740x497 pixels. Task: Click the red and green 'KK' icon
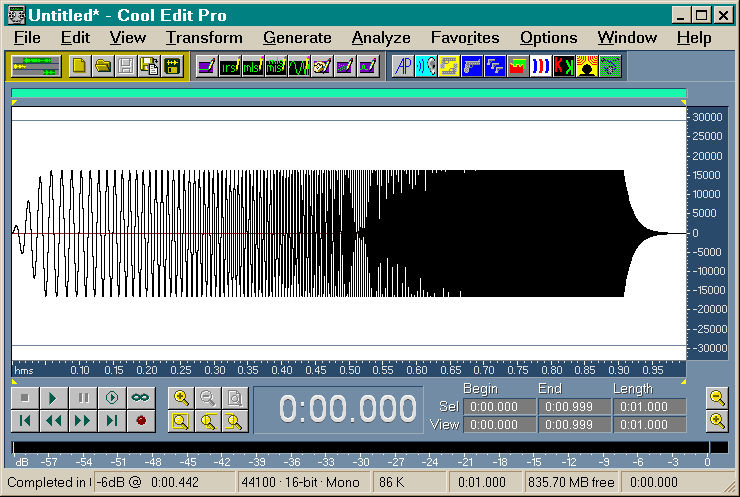564,66
